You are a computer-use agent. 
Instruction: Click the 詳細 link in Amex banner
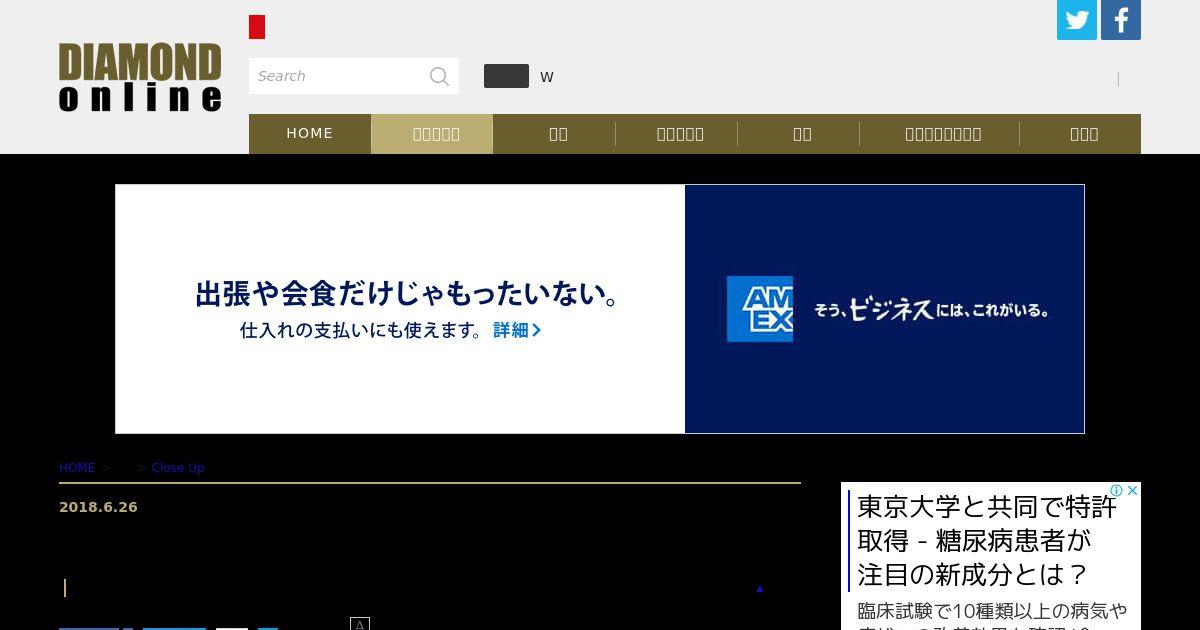pyautogui.click(x=517, y=330)
